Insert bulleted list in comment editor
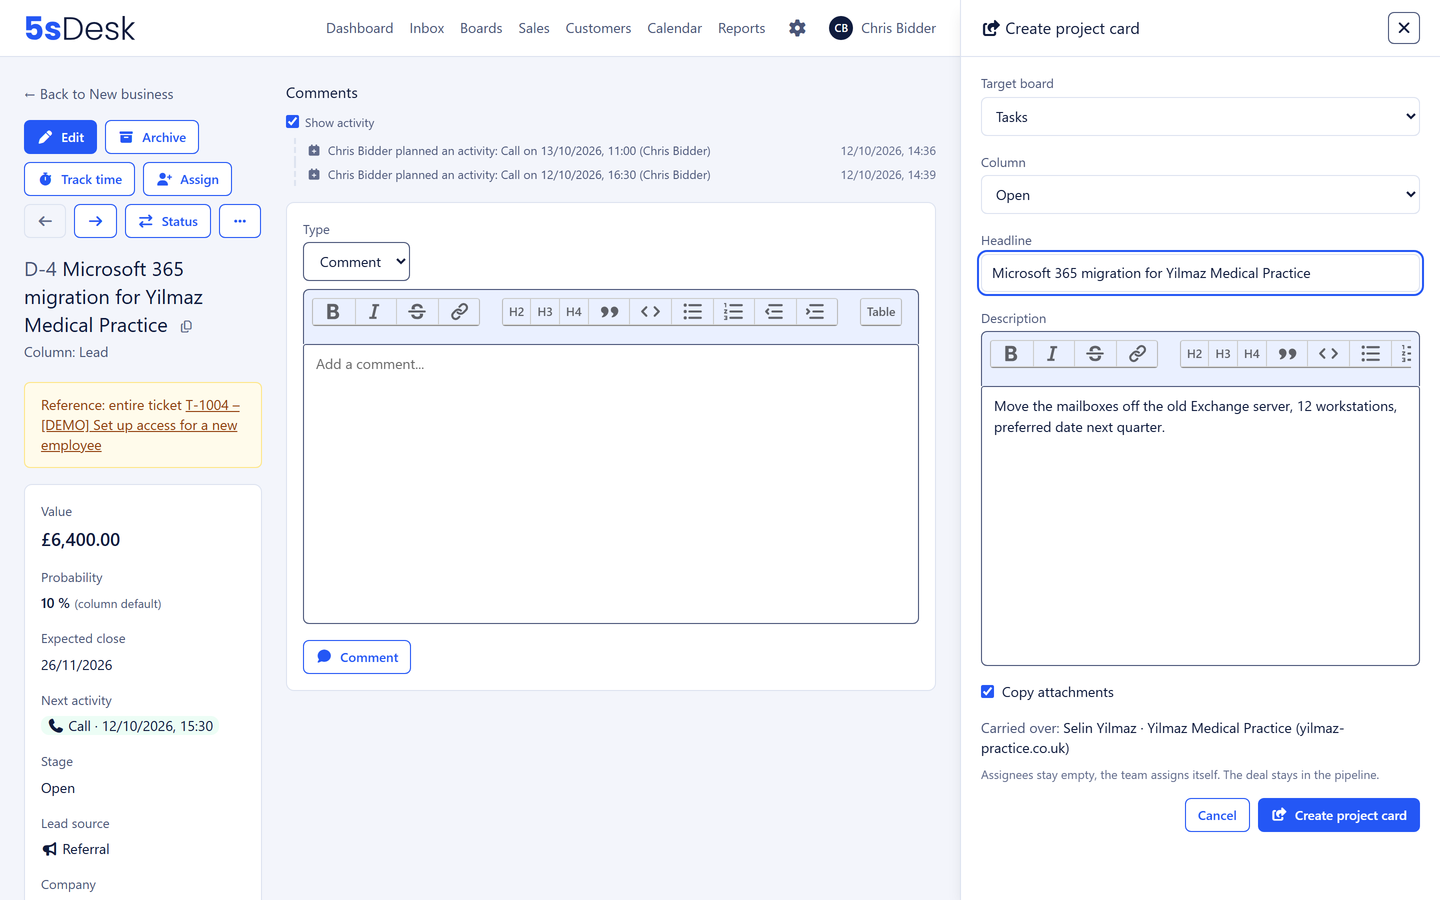 (x=692, y=312)
